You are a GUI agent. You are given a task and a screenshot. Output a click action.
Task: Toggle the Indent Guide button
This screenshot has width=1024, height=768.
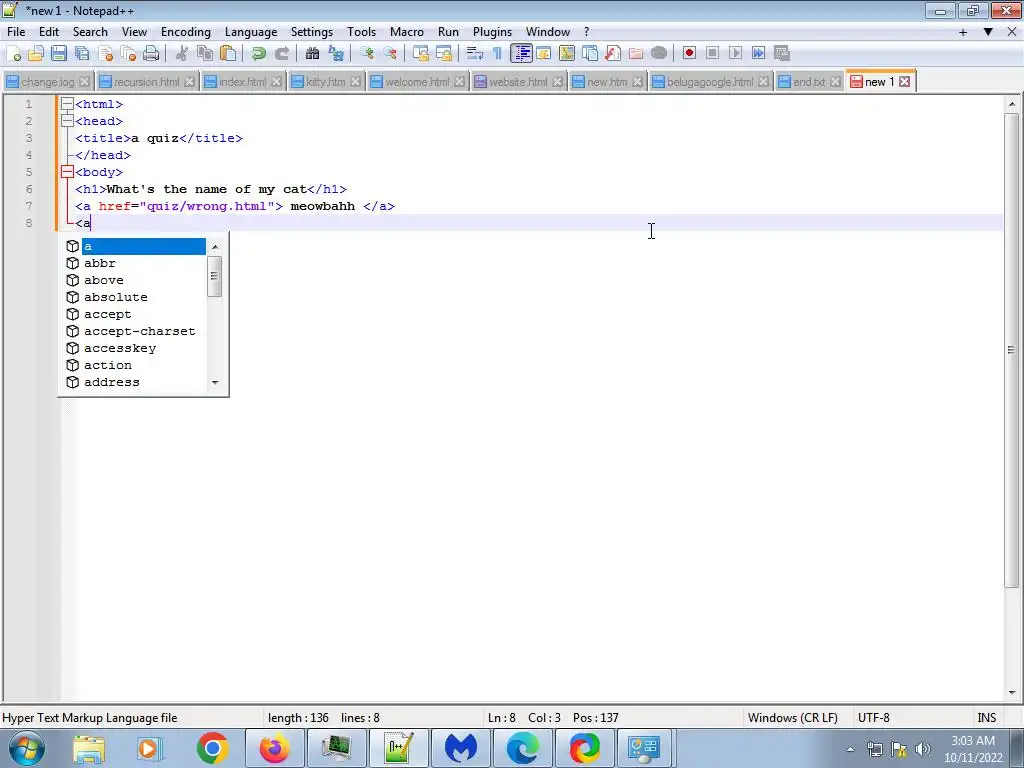pyautogui.click(x=521, y=54)
